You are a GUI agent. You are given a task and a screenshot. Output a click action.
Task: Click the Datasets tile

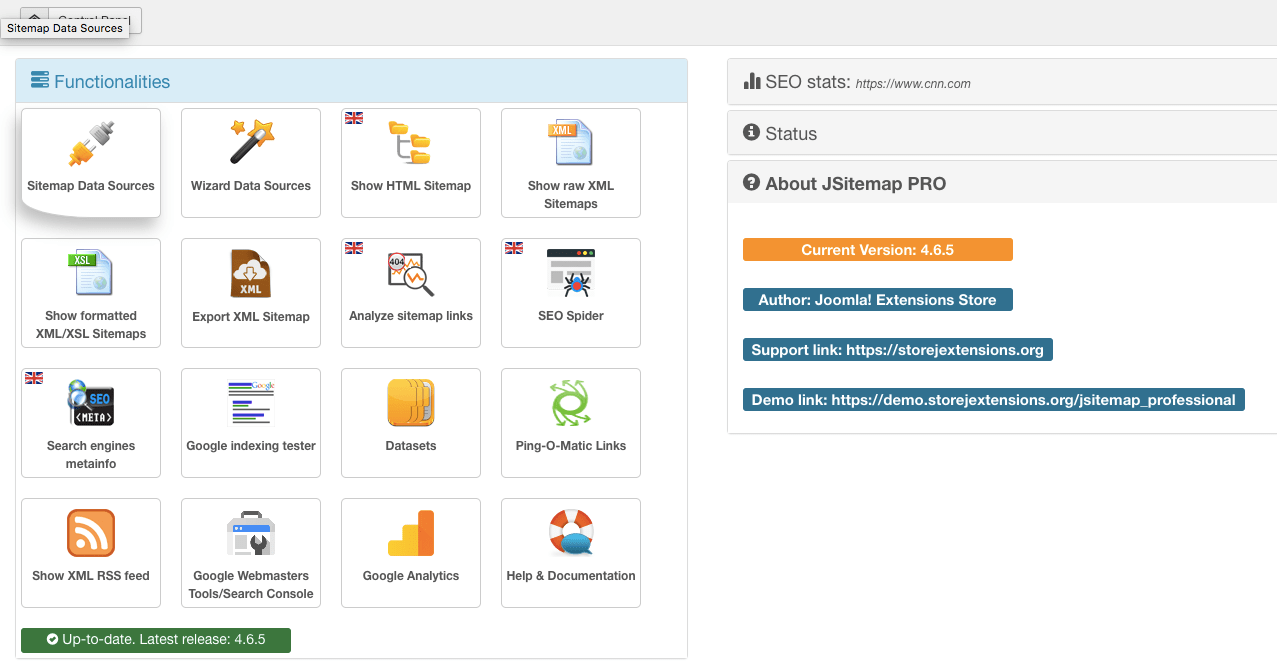411,423
